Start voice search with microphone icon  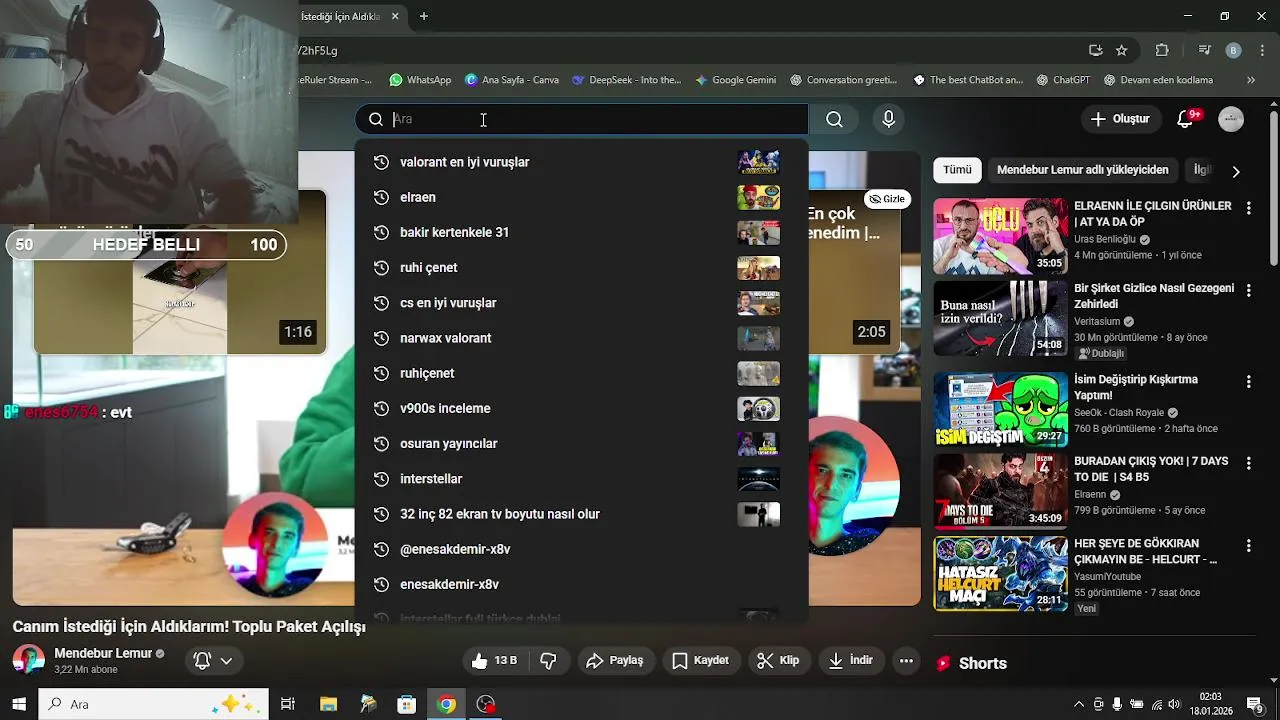coord(888,119)
